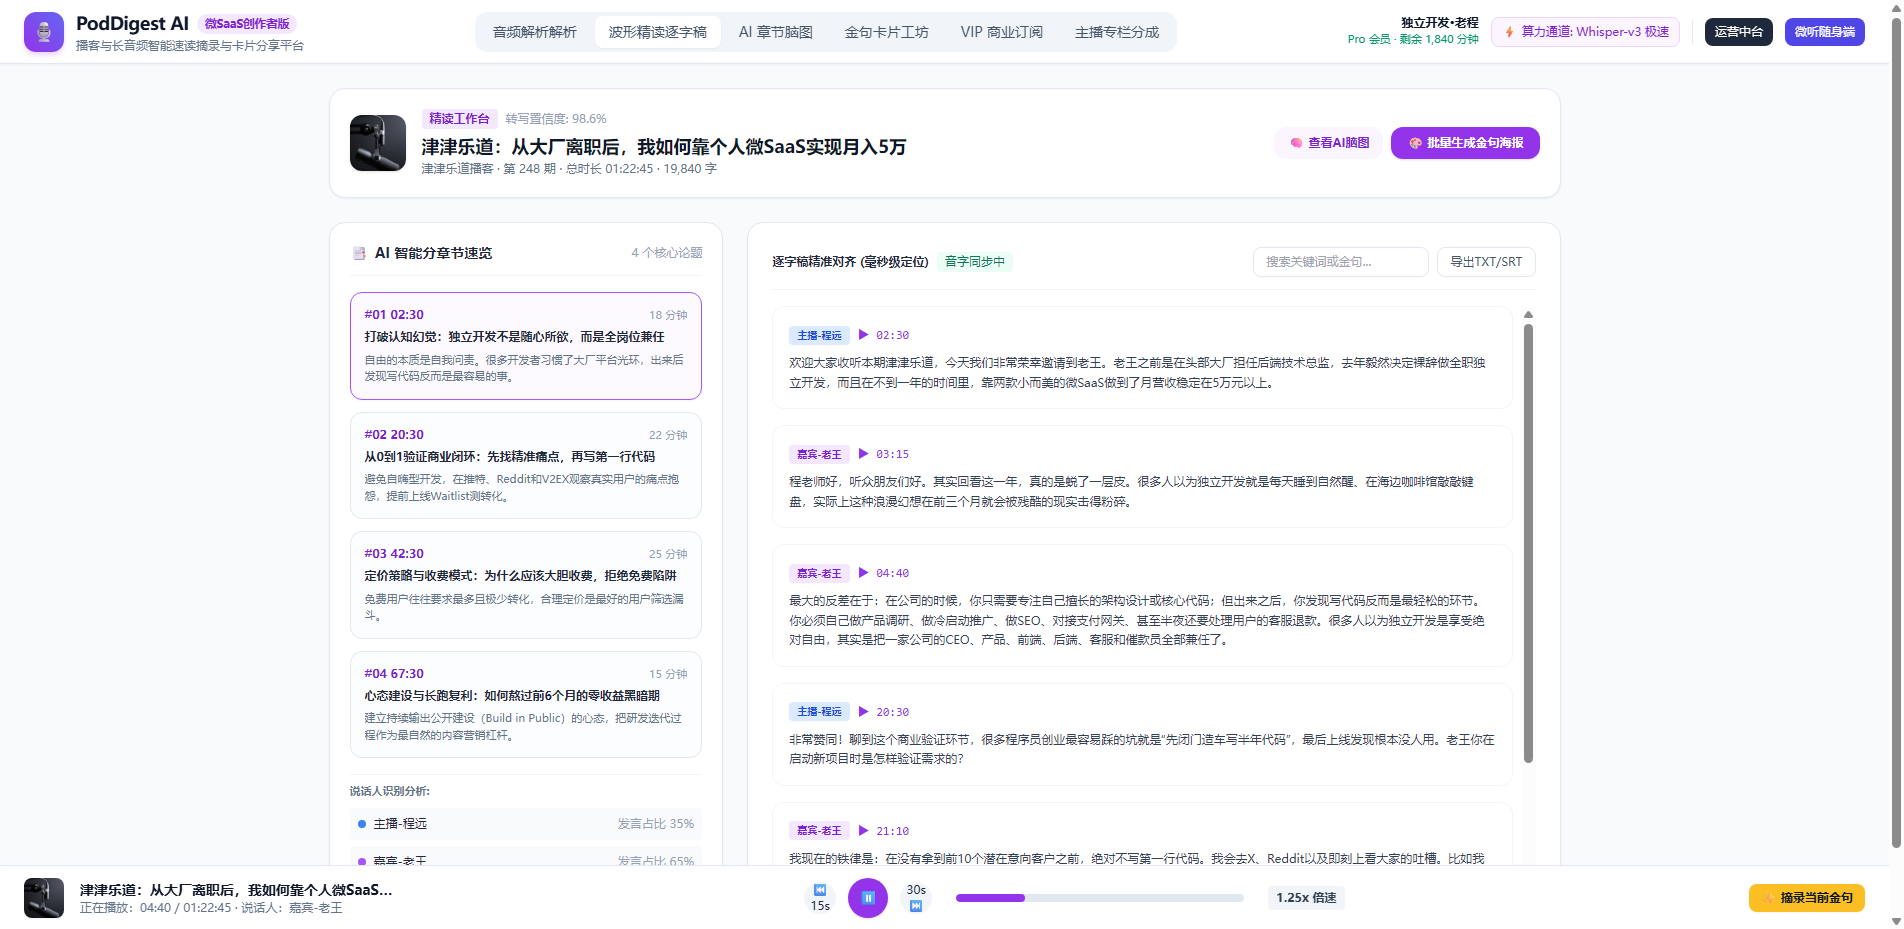The image size is (1904, 929).
Task: Click 批量生成金句海报 button
Action: point(1465,143)
